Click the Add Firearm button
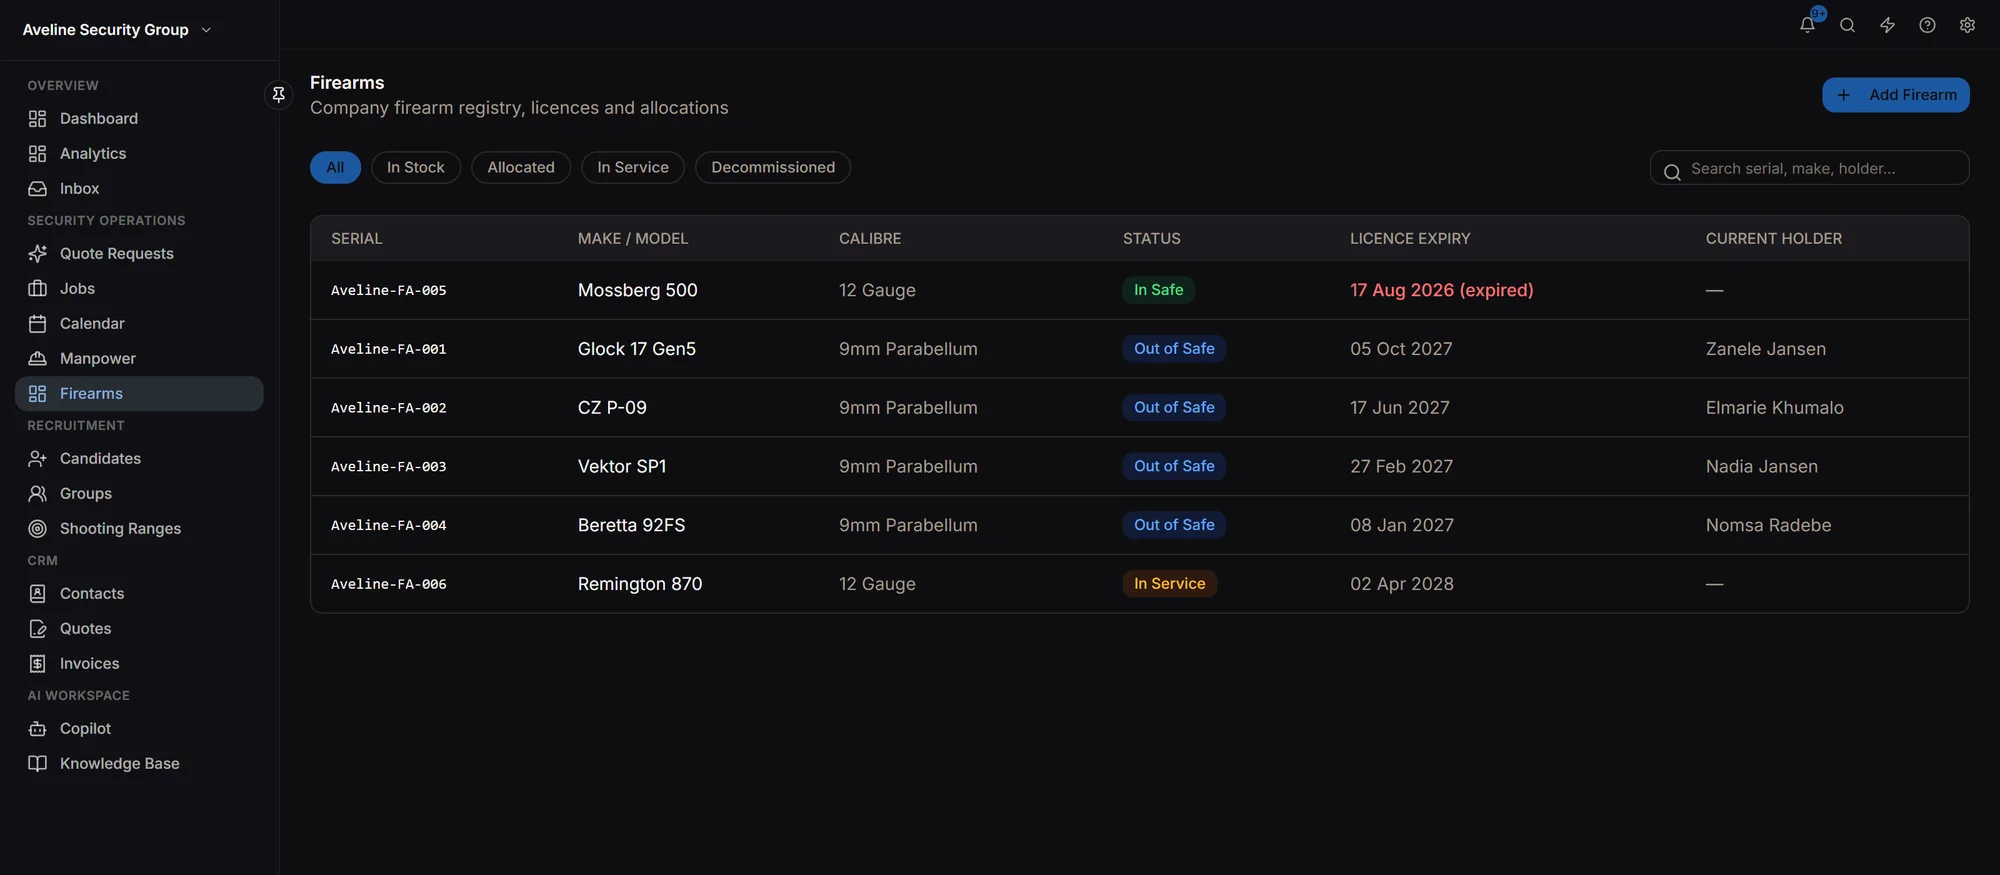The image size is (2000, 875). click(1895, 95)
